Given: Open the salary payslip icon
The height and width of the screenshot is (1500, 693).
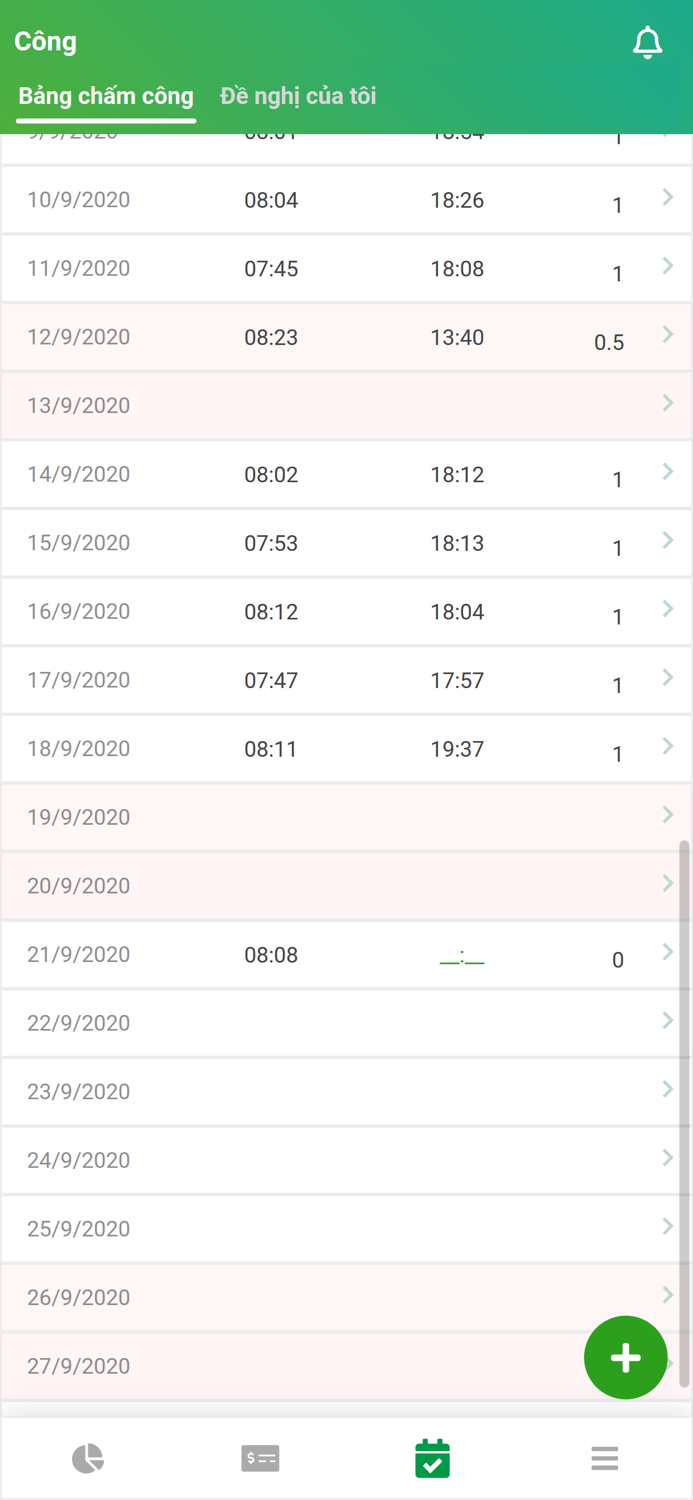Looking at the screenshot, I should (260, 1458).
